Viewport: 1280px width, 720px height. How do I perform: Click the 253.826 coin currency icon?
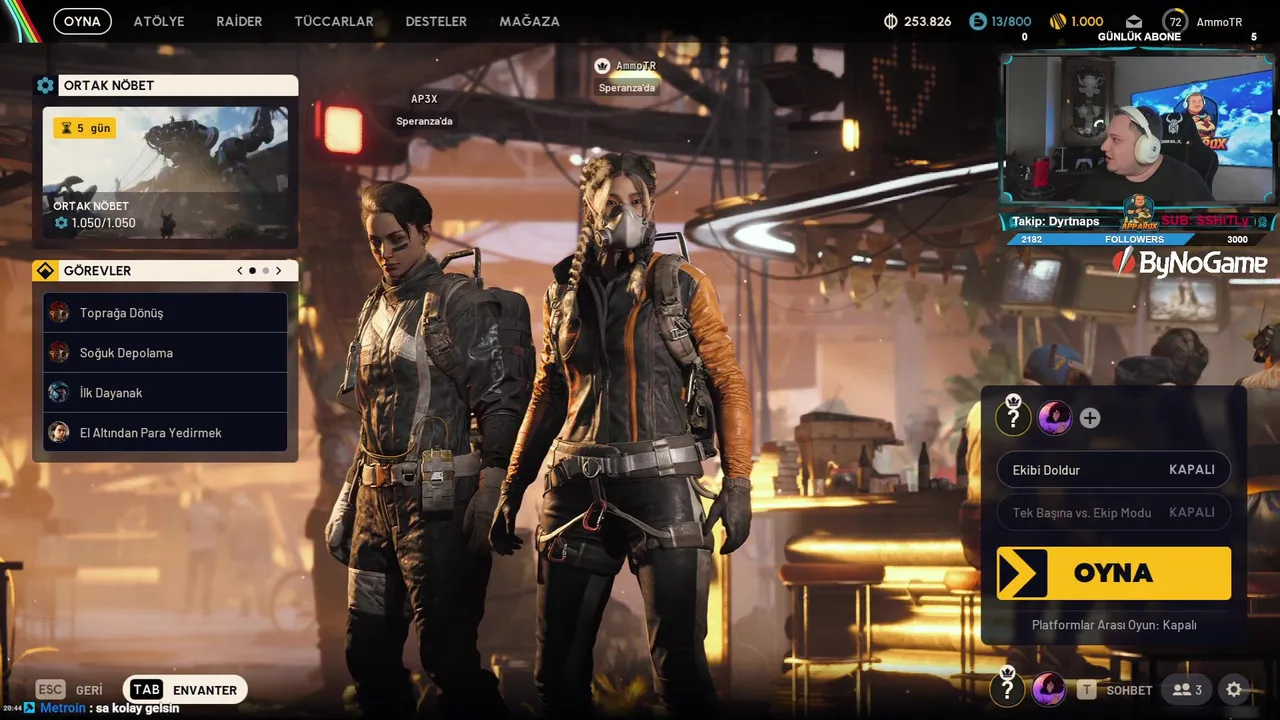[891, 21]
